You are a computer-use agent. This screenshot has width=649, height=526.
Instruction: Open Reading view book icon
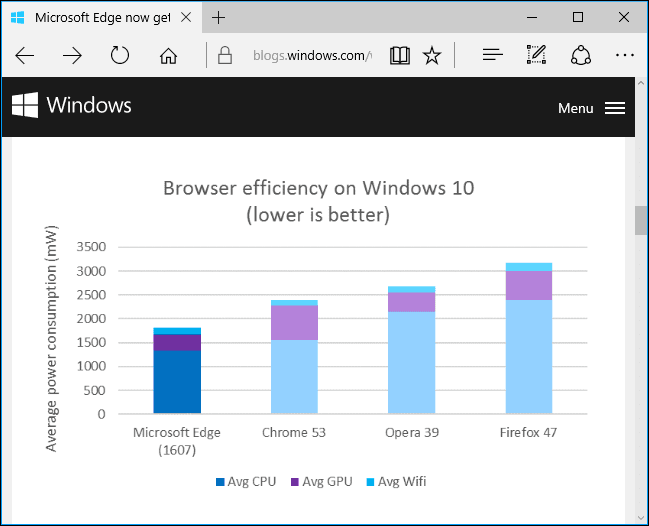pyautogui.click(x=400, y=55)
